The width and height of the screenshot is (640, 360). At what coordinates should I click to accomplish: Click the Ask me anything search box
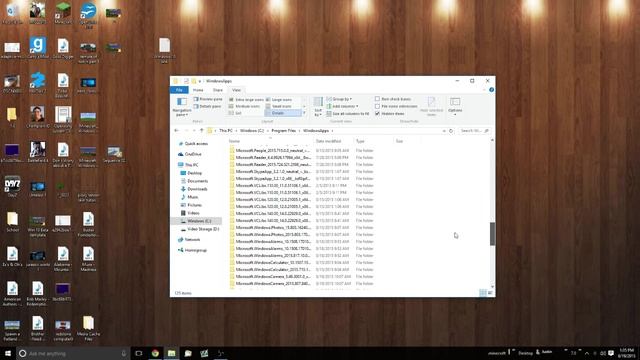click(73, 353)
